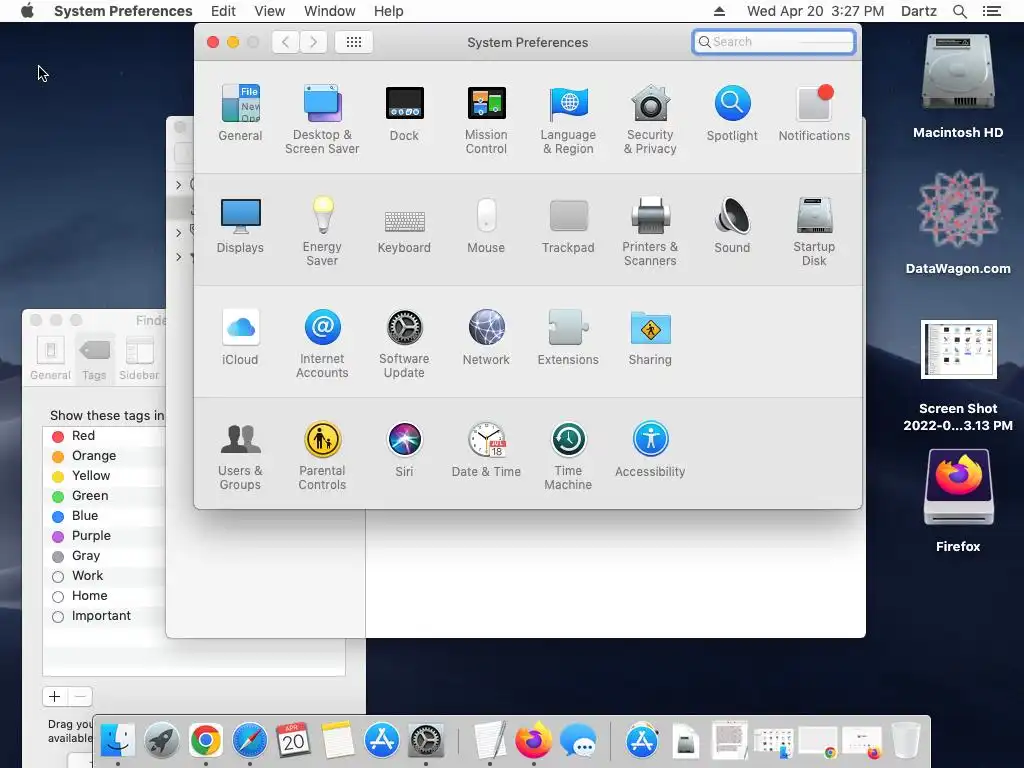Open Notification Center from the menu bar
Viewport: 1024px width, 768px height.
coord(991,11)
